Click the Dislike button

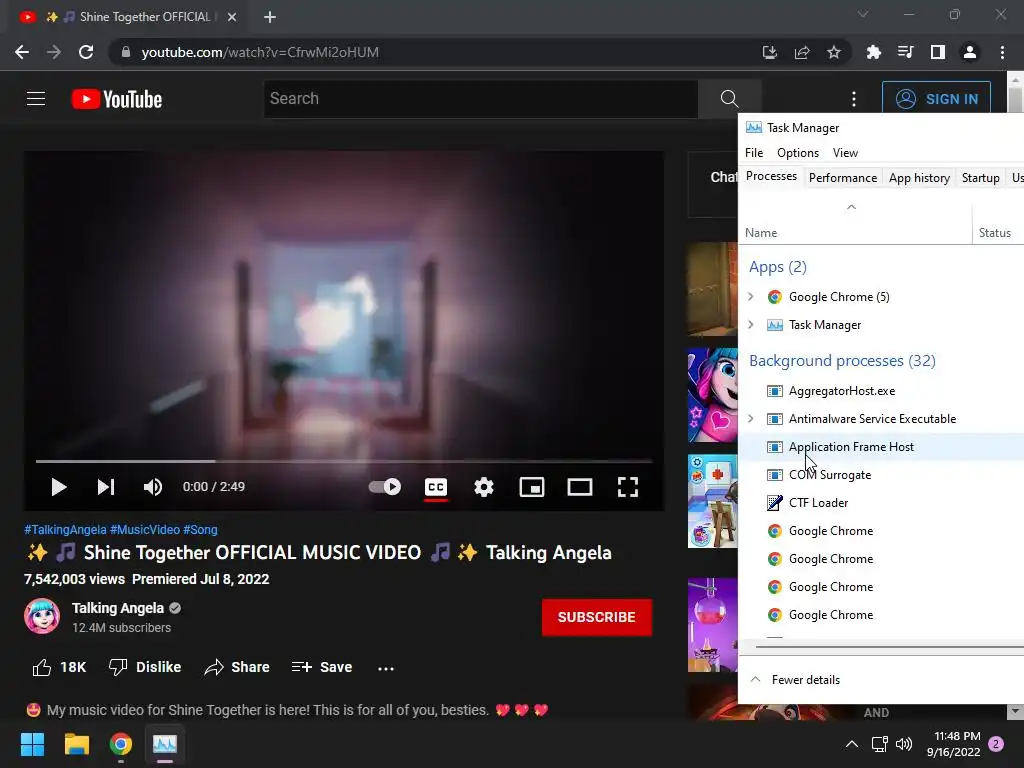tap(145, 667)
